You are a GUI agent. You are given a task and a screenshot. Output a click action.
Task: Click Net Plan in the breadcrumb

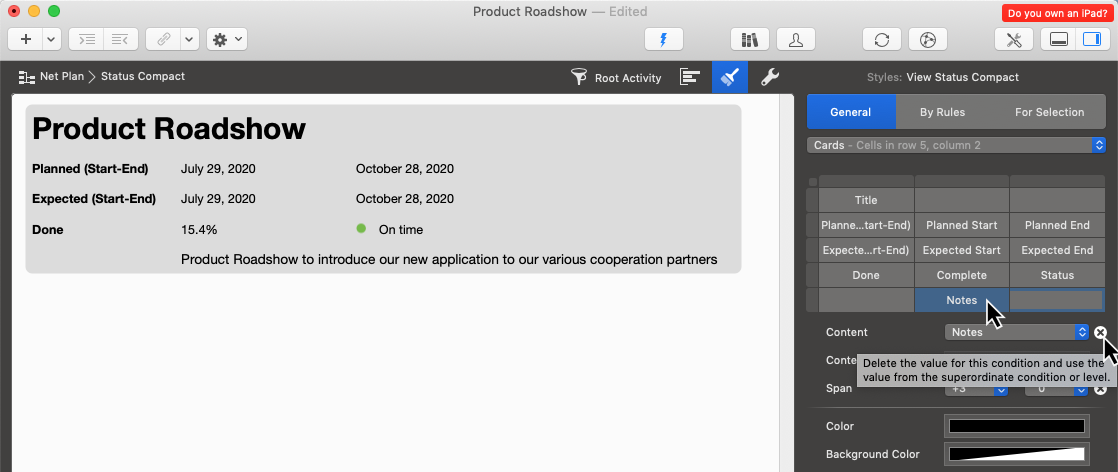[61, 76]
